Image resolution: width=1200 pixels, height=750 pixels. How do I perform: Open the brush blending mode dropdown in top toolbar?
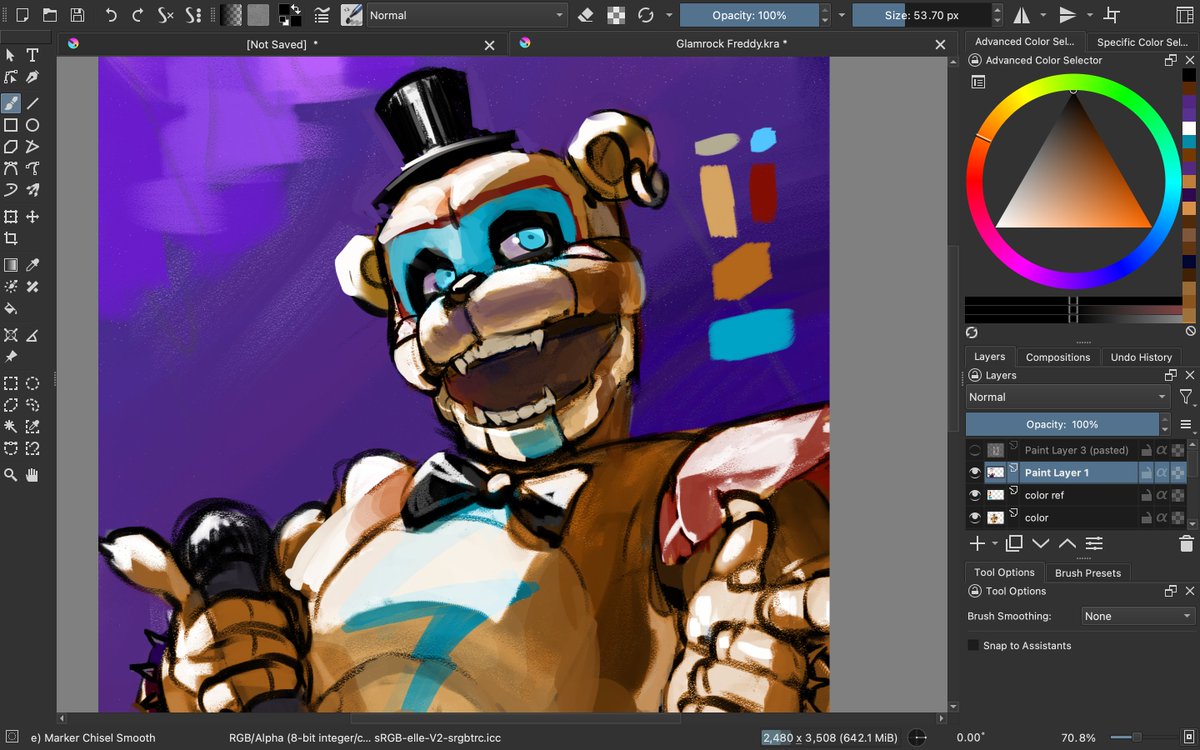coord(465,15)
